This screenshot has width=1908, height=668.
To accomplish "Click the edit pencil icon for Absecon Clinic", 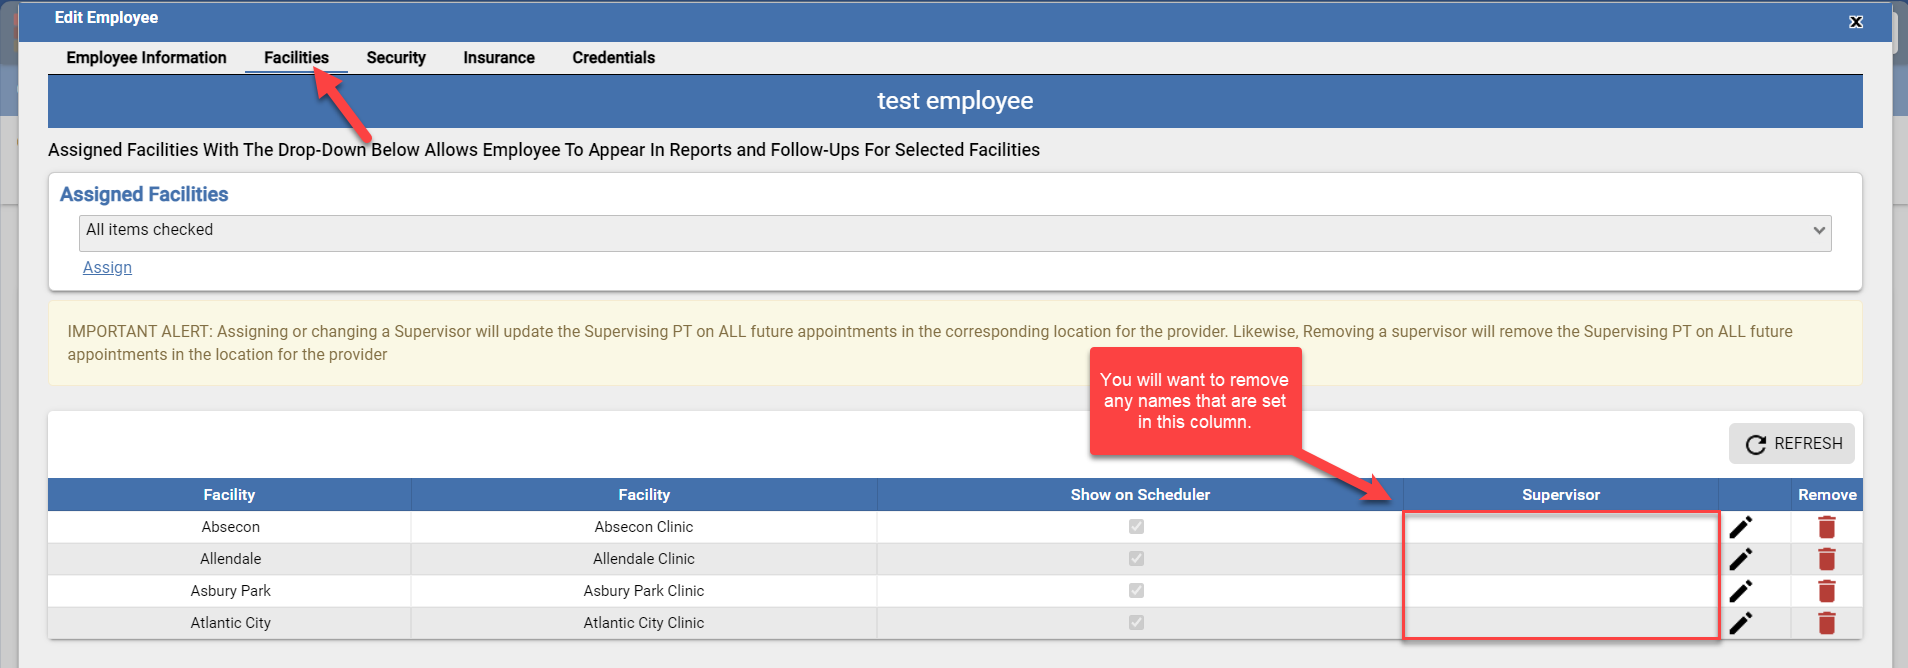I will click(1741, 526).
